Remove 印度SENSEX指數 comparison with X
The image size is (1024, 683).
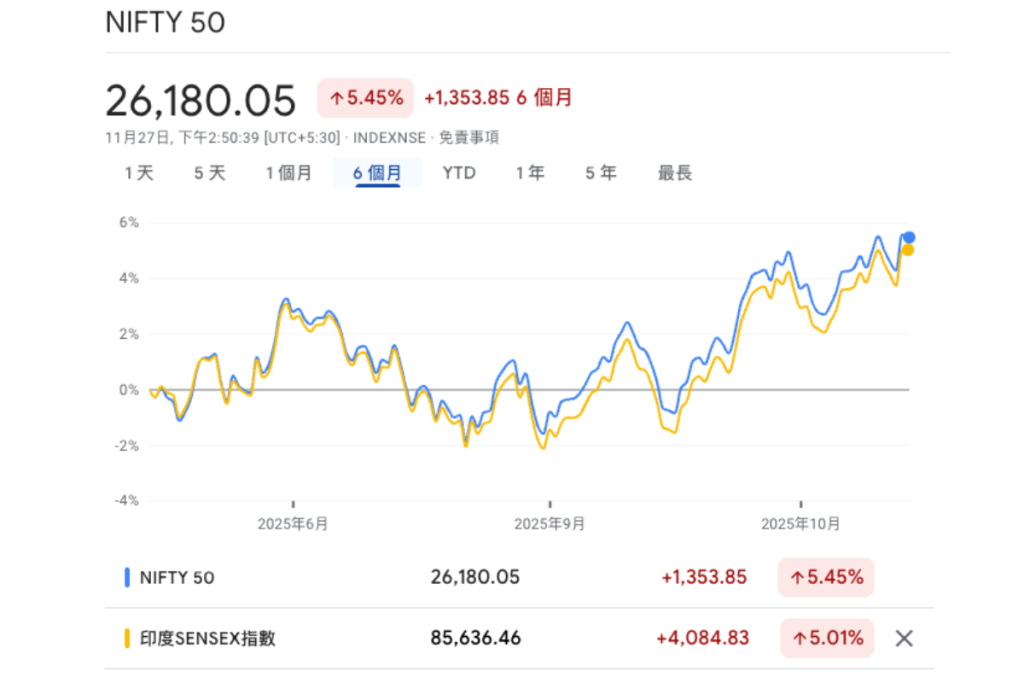[x=904, y=638]
